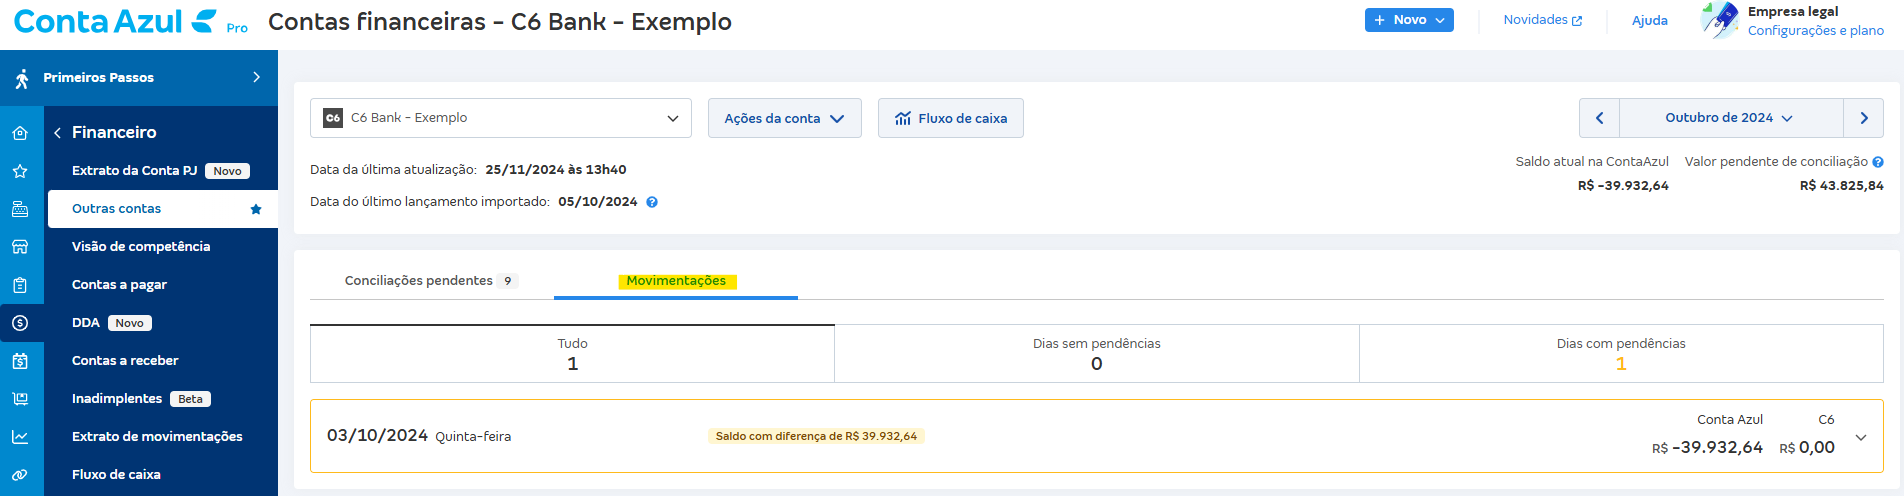Image resolution: width=1904 pixels, height=496 pixels.
Task: Click the Primeiros Passos walking-person icon
Action: click(22, 78)
